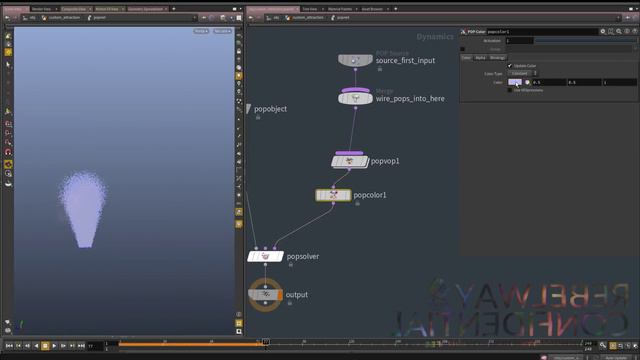
Task: Click the topmost left viewport toolbar icon
Action: tap(8, 36)
